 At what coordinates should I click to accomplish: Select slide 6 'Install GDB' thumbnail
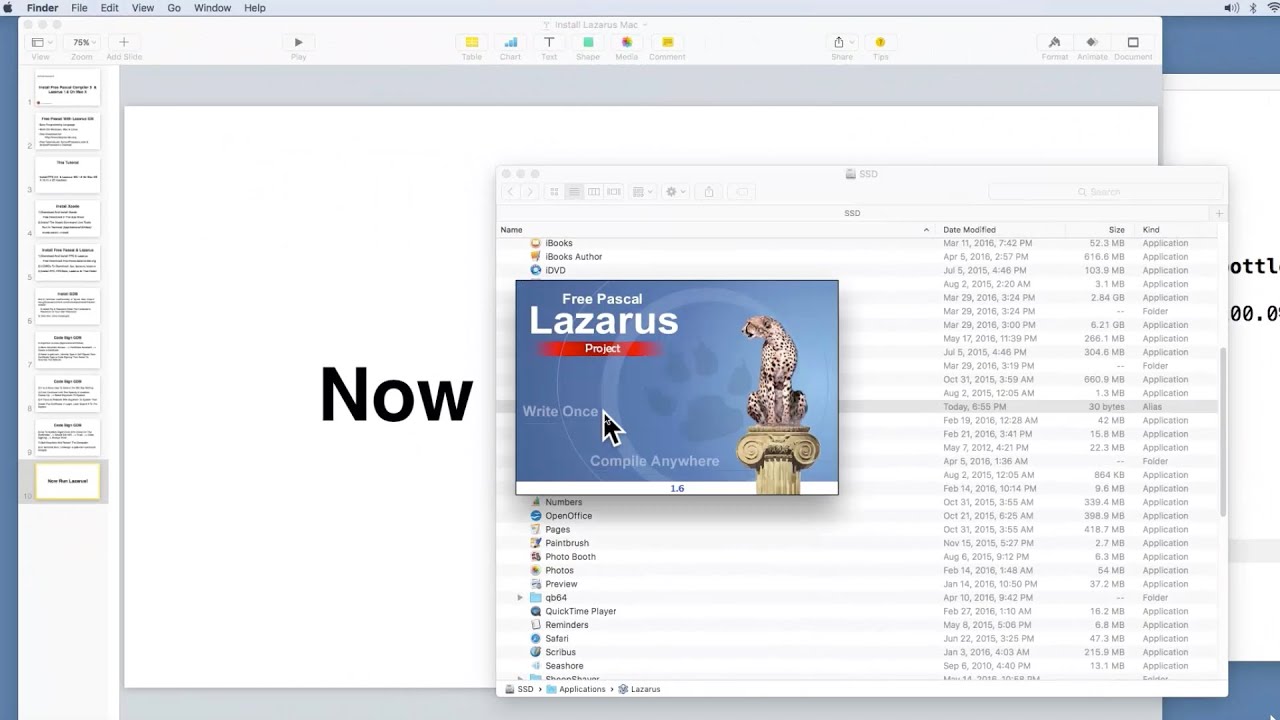click(x=67, y=307)
